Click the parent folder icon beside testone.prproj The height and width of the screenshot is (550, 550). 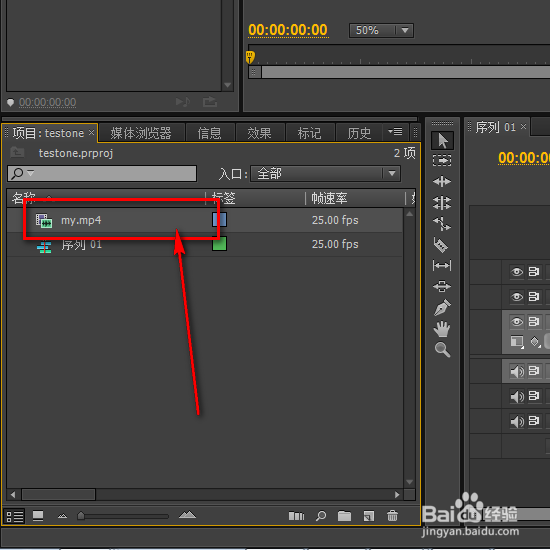tap(17, 153)
